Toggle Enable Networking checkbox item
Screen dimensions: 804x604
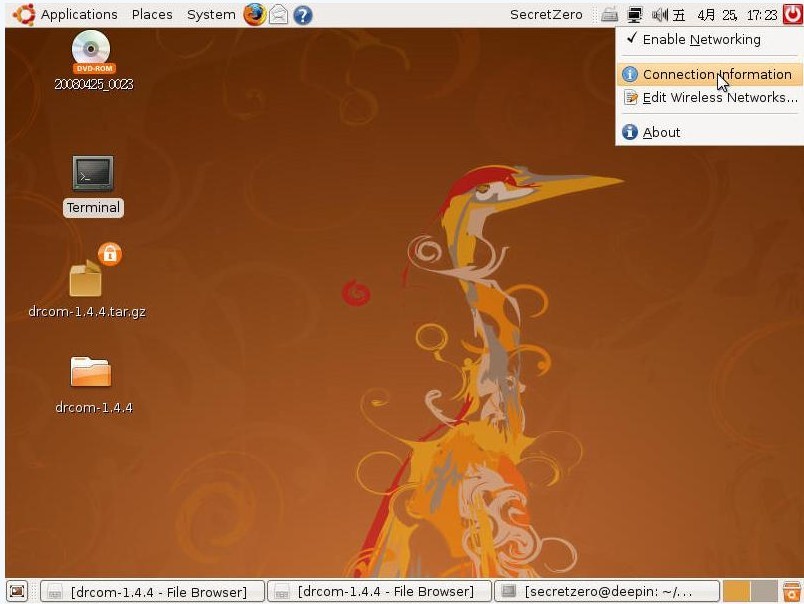tap(710, 39)
